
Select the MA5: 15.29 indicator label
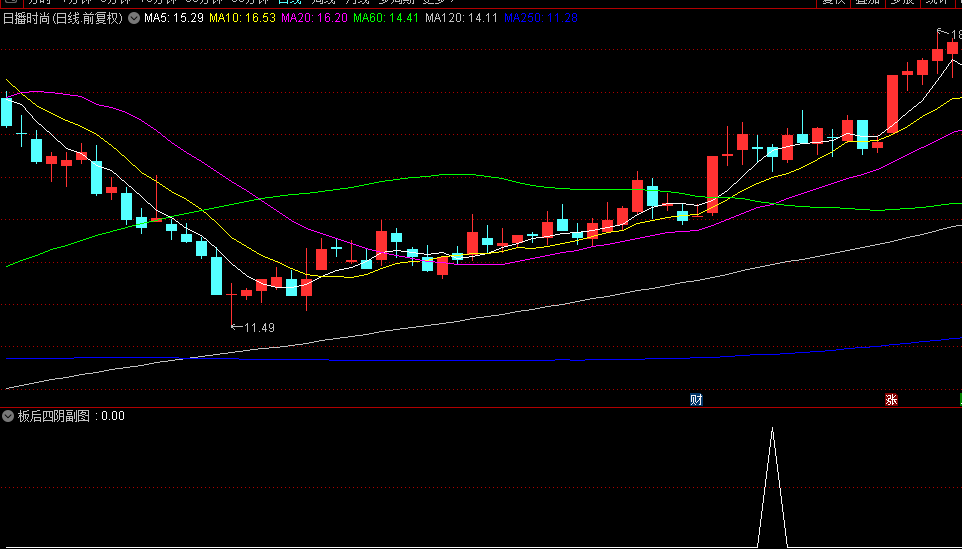174,18
